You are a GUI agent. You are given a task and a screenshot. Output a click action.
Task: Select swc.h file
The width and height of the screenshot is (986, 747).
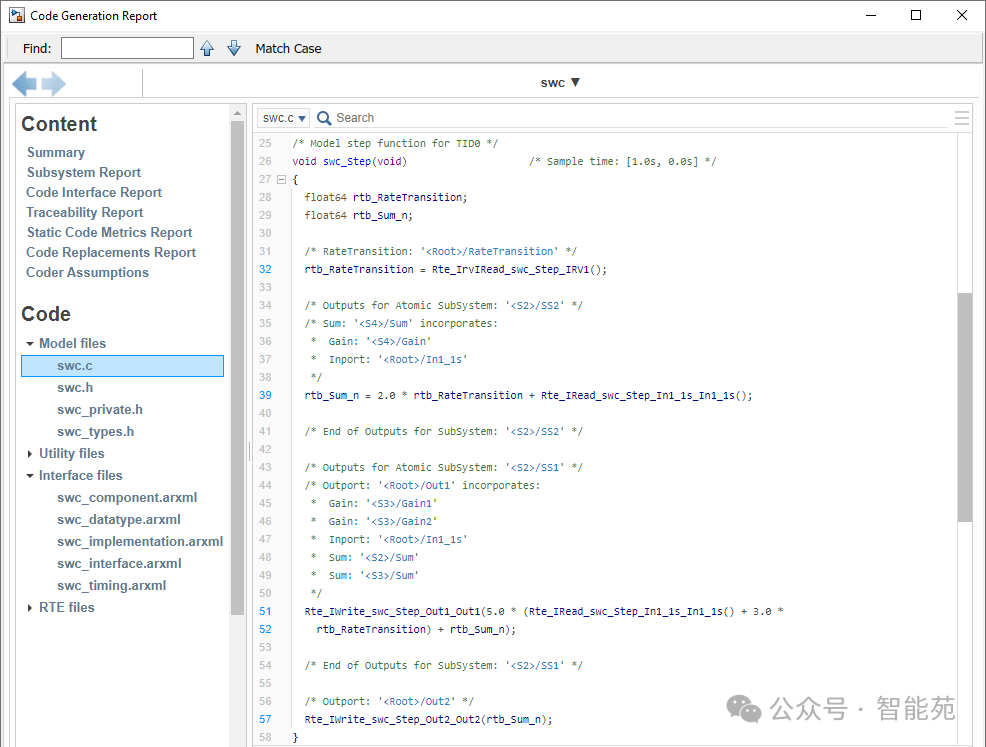pos(75,388)
